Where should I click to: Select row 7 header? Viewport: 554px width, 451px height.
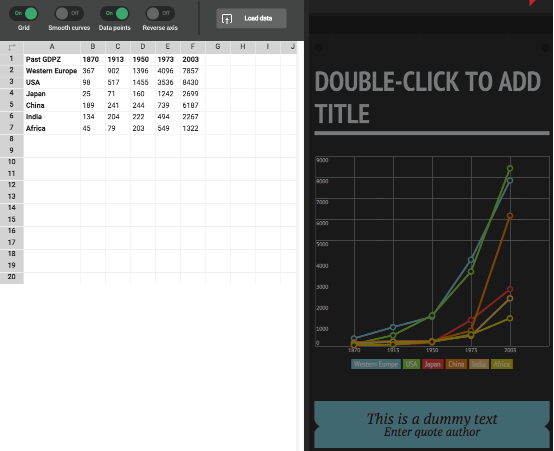12,128
